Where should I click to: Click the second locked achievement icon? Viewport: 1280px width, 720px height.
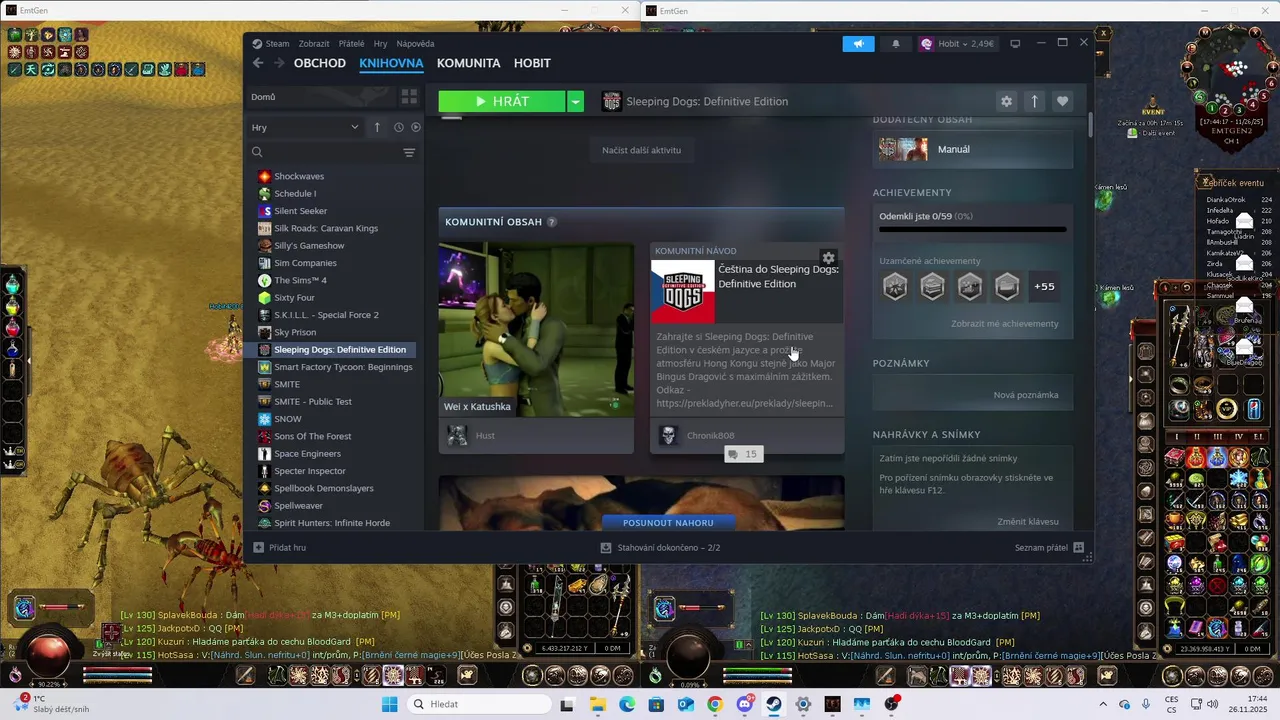coord(932,286)
